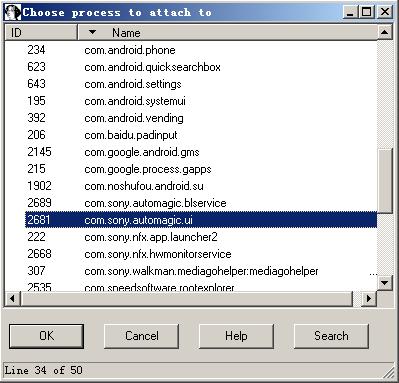This screenshot has width=399, height=383.
Task: Click process ID 307
Action: 36,271
